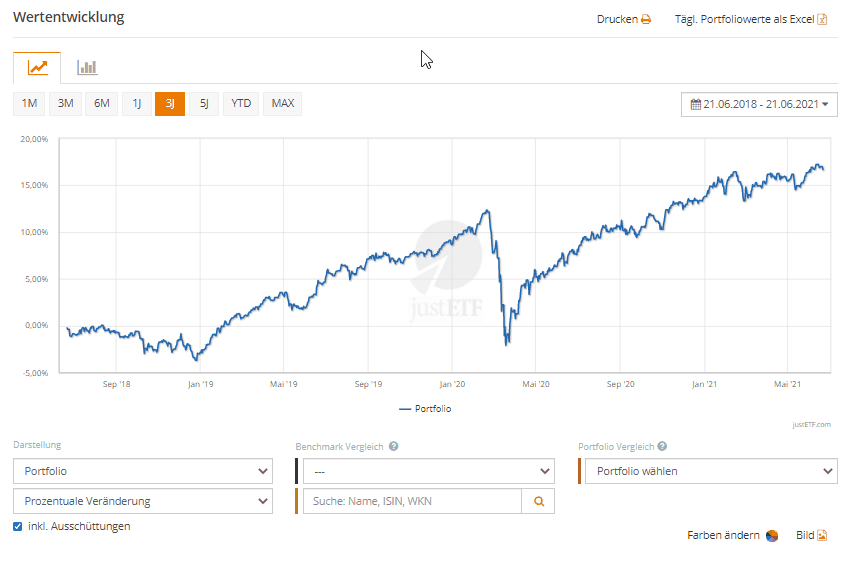Click the Suche Name, ISIN, WKN field
The height and width of the screenshot is (562, 845).
click(x=412, y=501)
